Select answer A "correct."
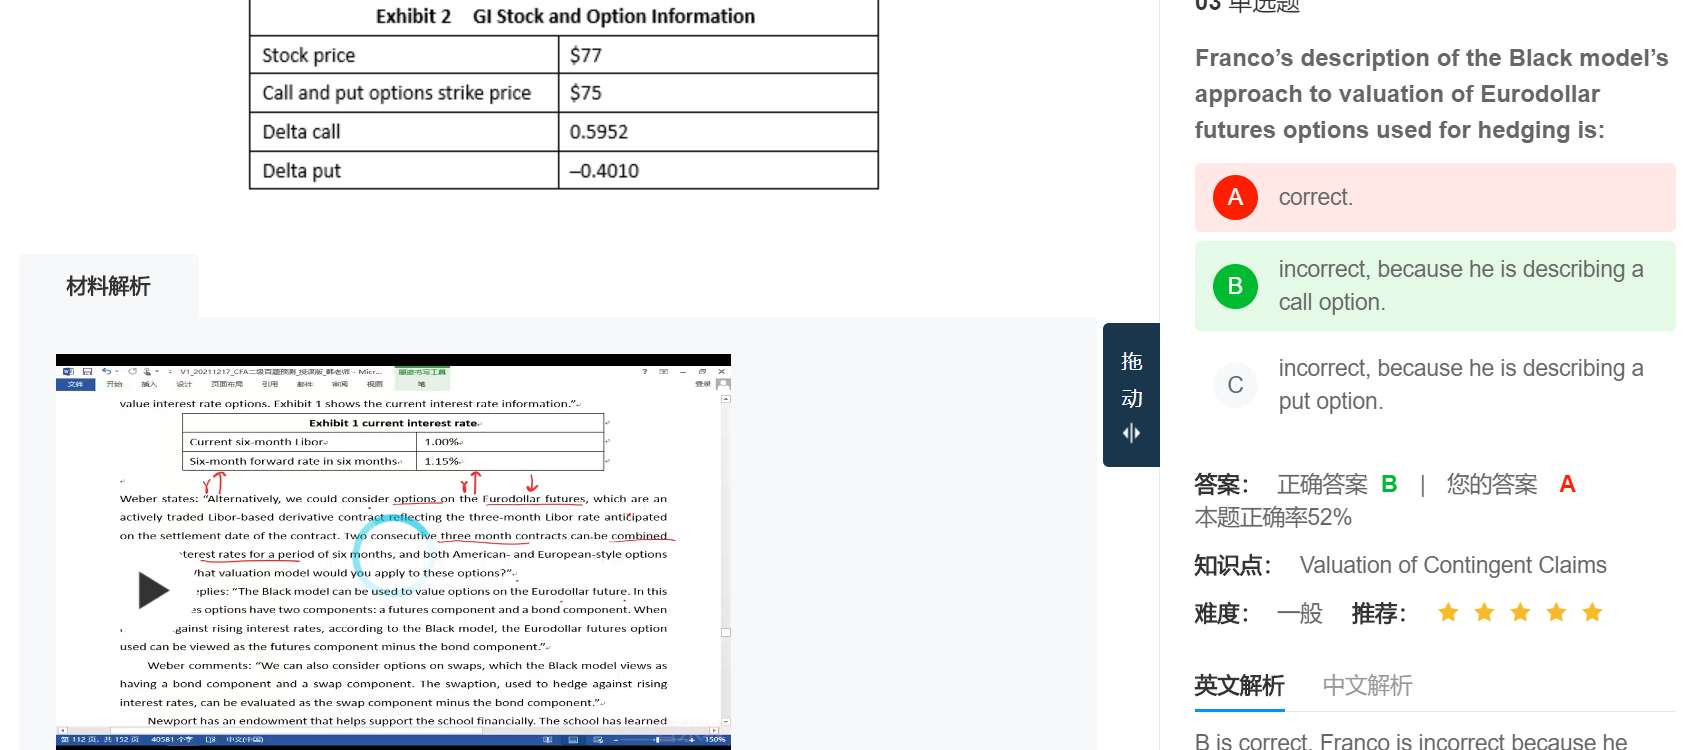The height and width of the screenshot is (750, 1687). point(1435,198)
